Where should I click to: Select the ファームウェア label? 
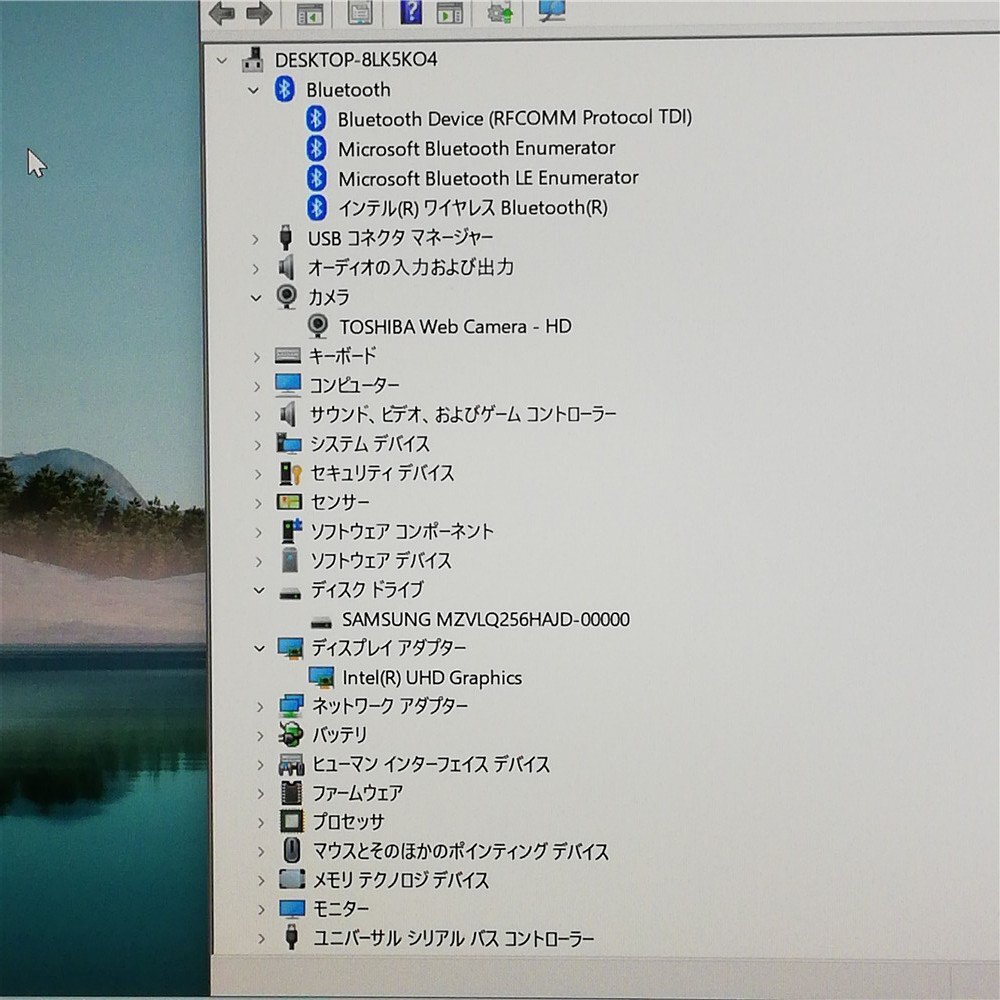[x=358, y=793]
